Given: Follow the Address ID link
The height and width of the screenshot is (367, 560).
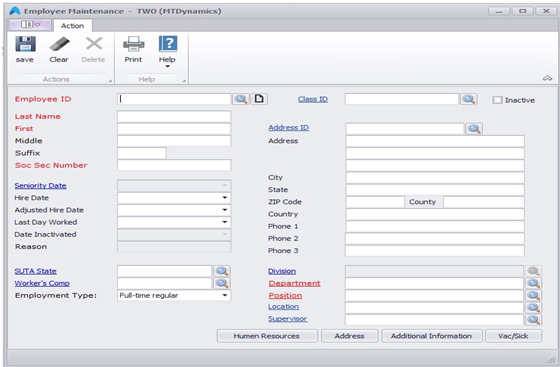Looking at the screenshot, I should coord(289,127).
